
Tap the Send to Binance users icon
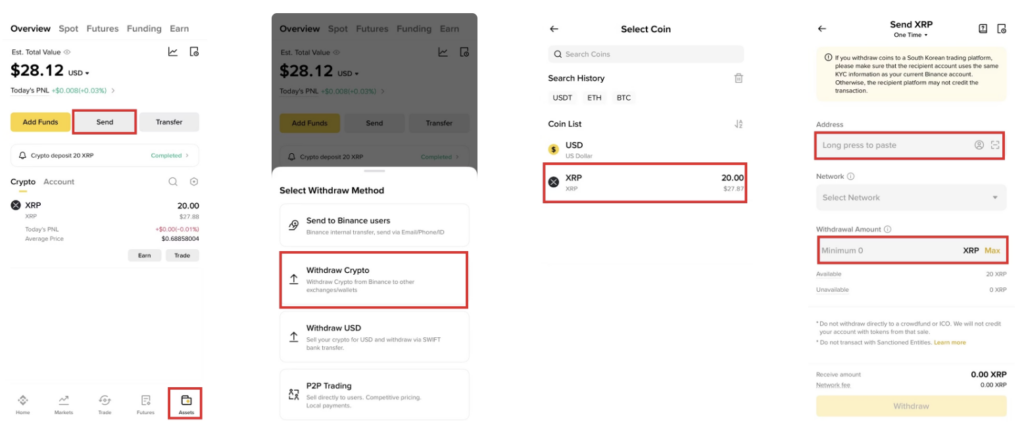pos(294,225)
